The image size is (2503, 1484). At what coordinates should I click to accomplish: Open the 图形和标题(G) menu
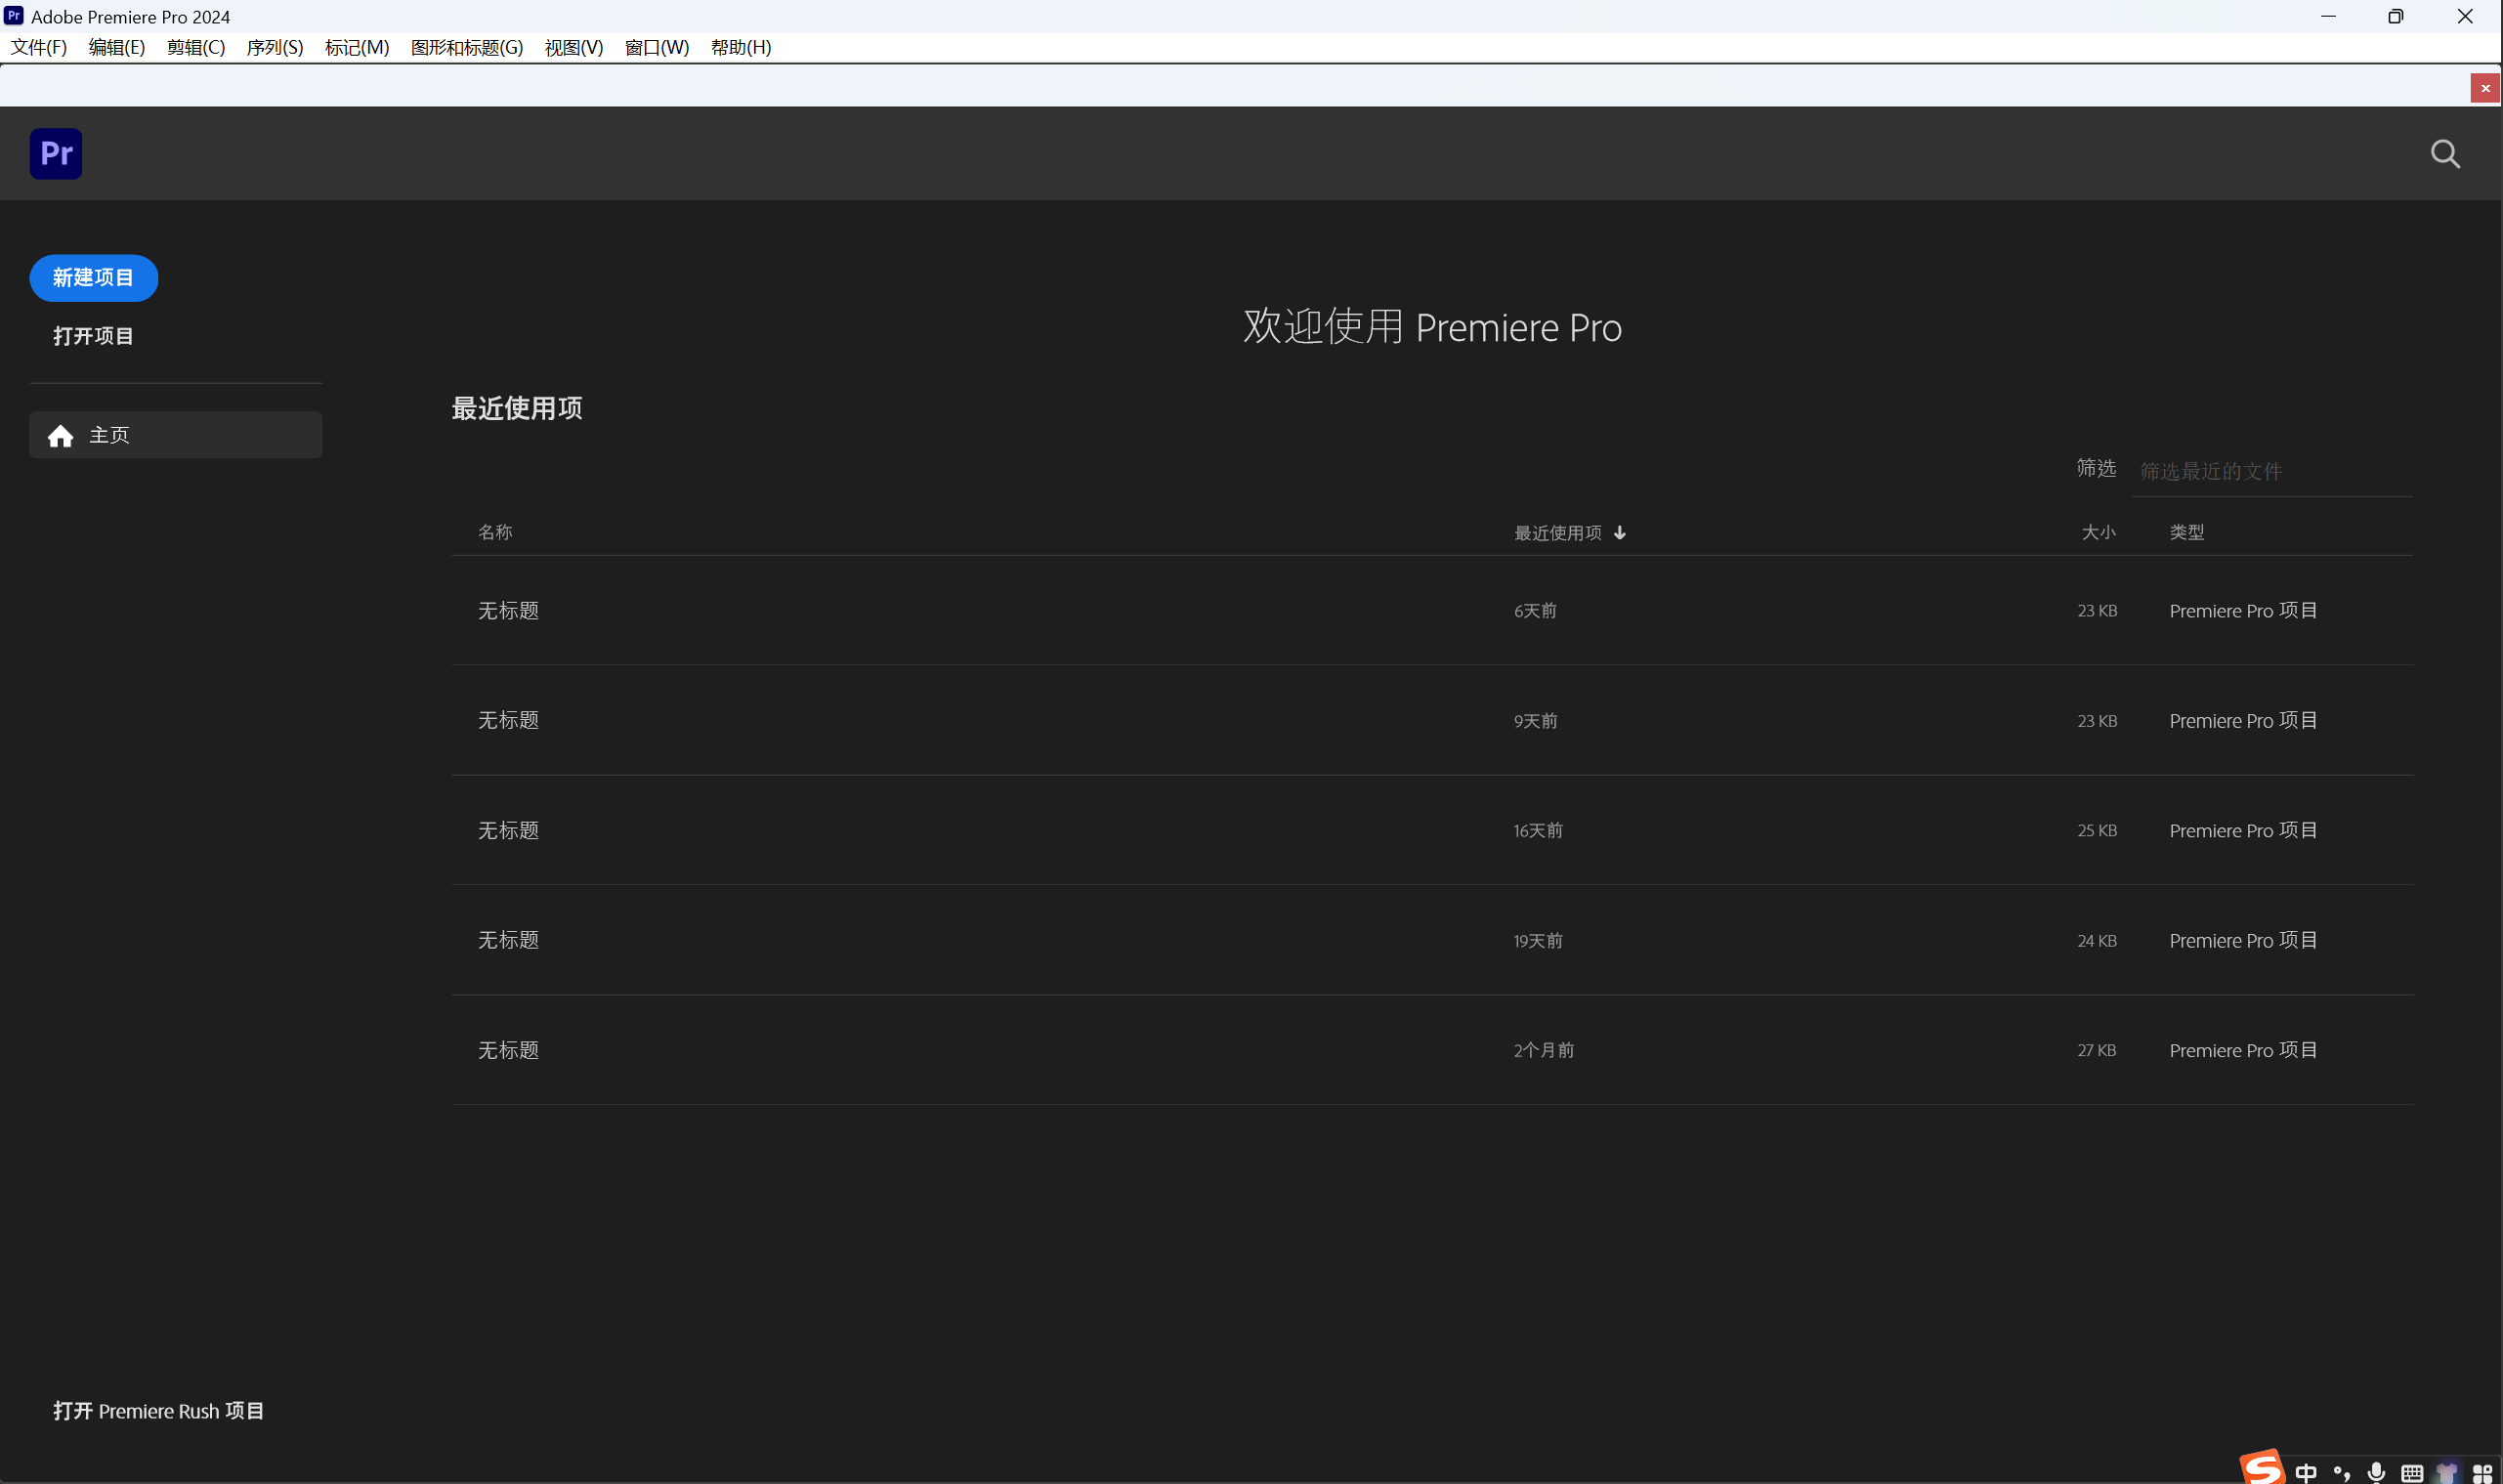(467, 47)
